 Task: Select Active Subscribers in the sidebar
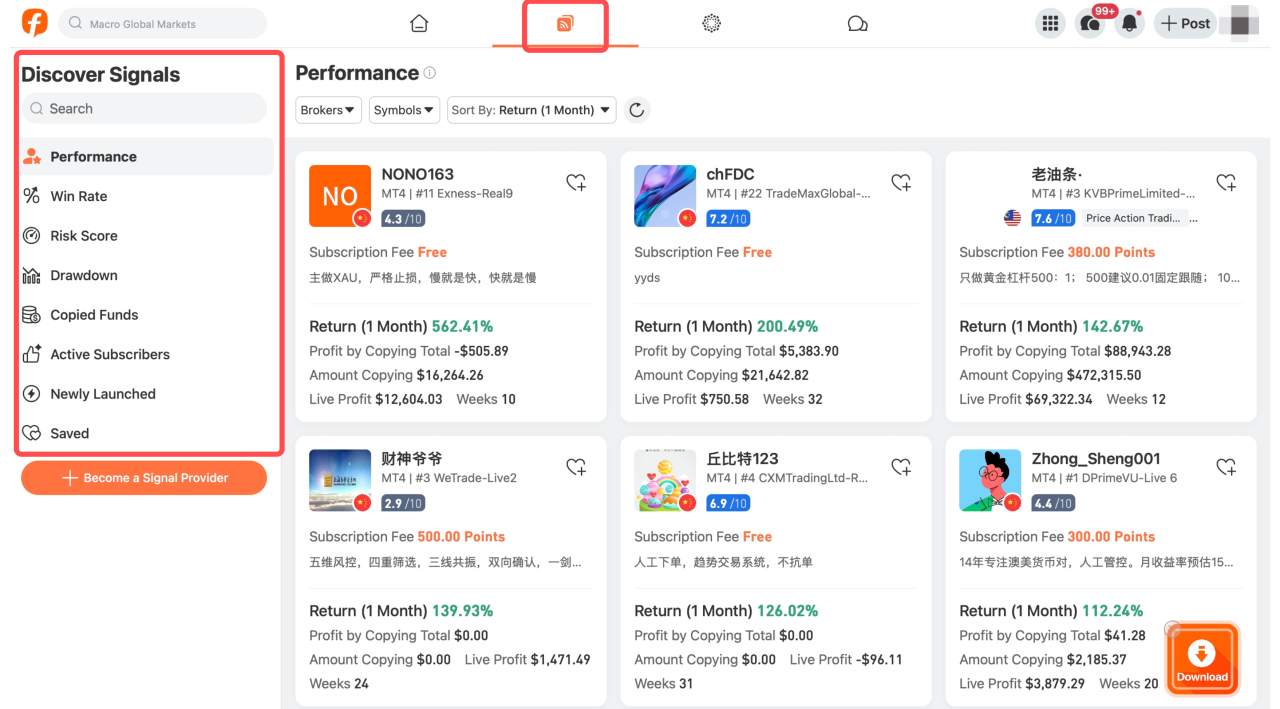147,354
